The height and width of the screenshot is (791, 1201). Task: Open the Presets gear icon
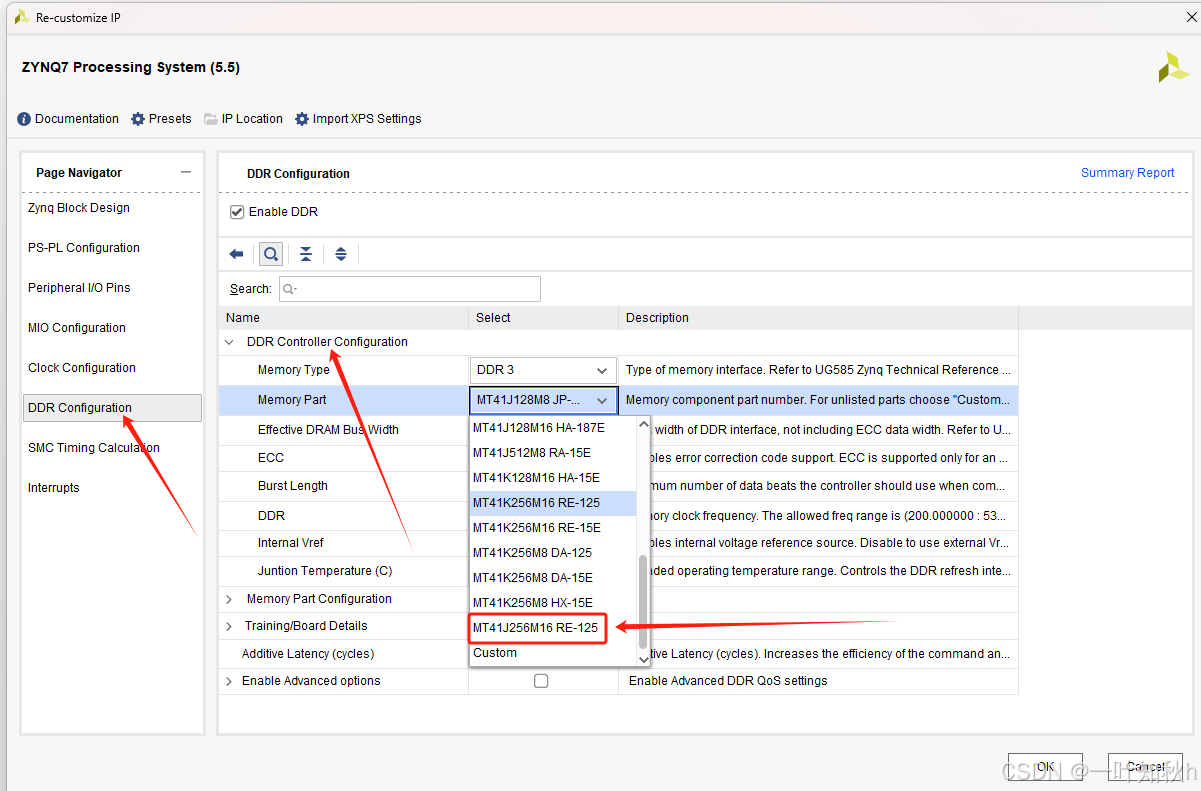pos(138,119)
